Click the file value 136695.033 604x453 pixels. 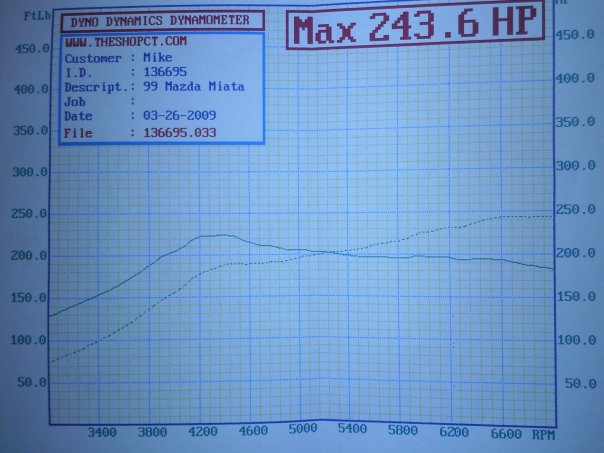coord(180,133)
